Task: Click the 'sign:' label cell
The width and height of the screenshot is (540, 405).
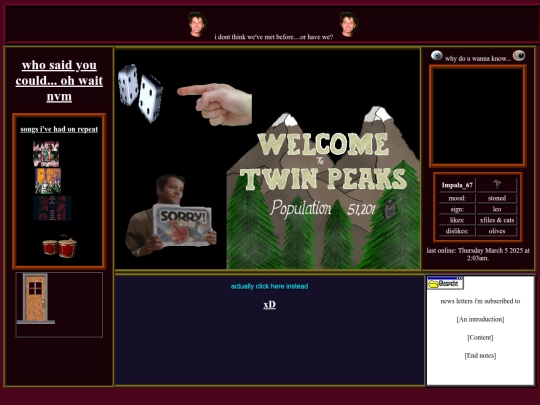Action: 457,209
